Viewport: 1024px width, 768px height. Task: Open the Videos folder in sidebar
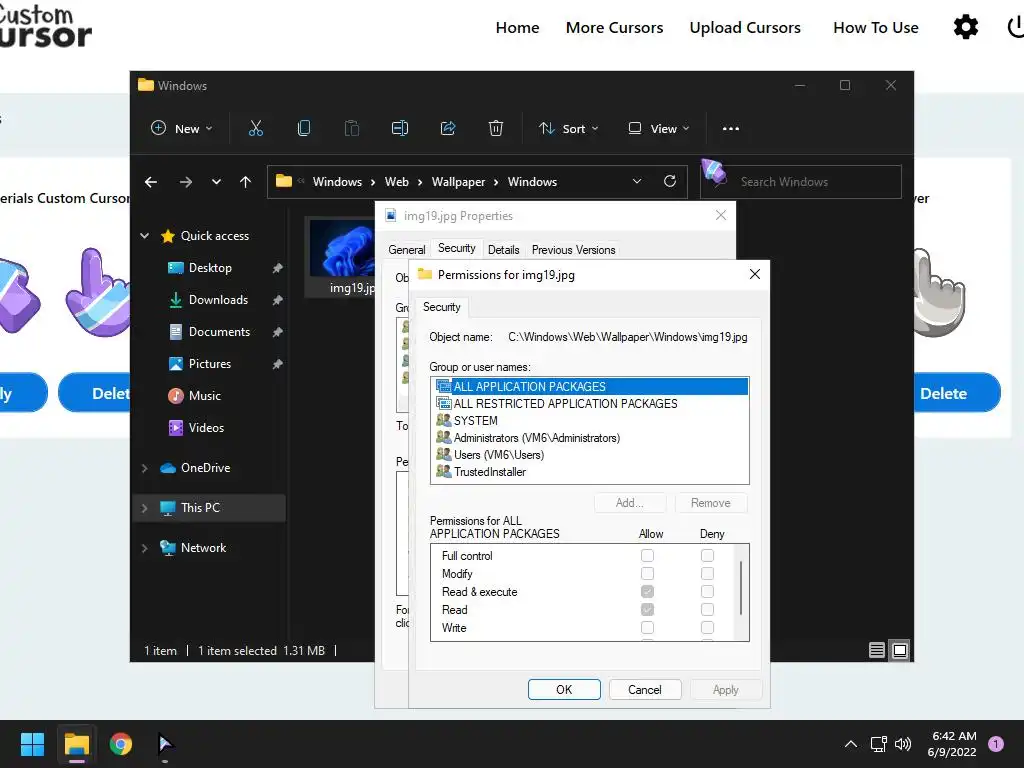pos(206,428)
